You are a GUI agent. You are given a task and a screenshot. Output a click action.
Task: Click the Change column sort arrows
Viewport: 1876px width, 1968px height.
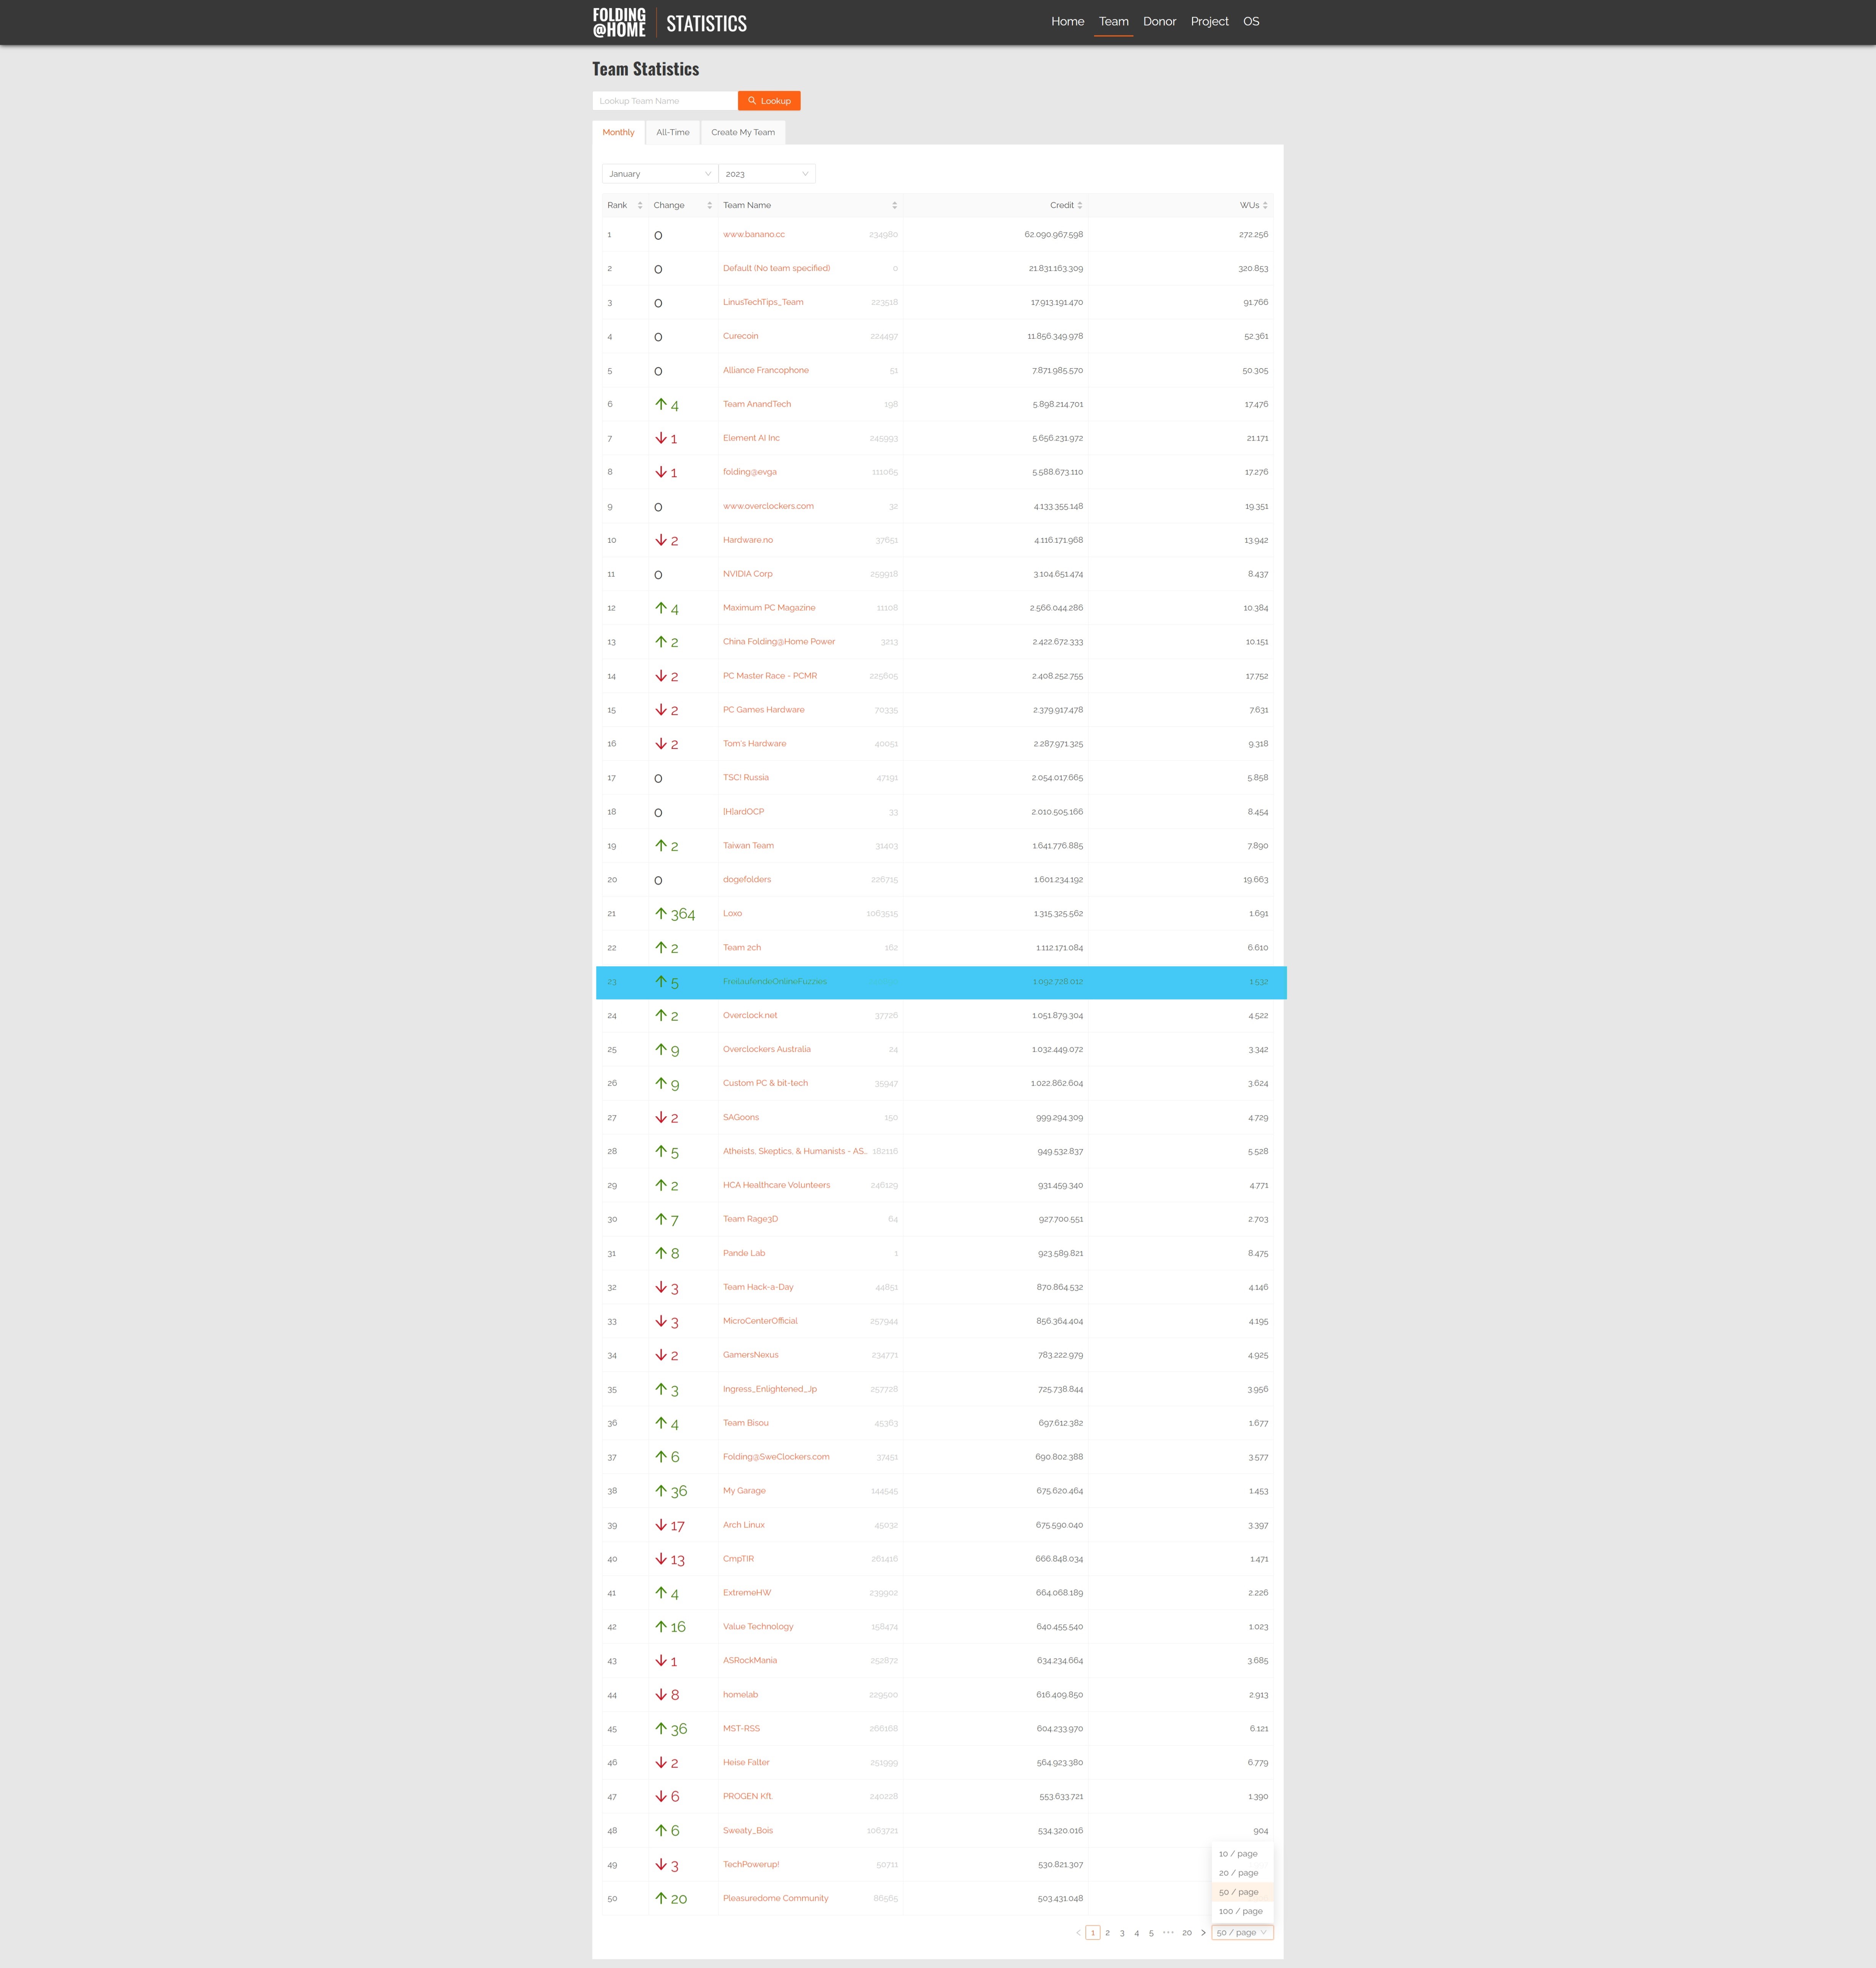coord(710,205)
